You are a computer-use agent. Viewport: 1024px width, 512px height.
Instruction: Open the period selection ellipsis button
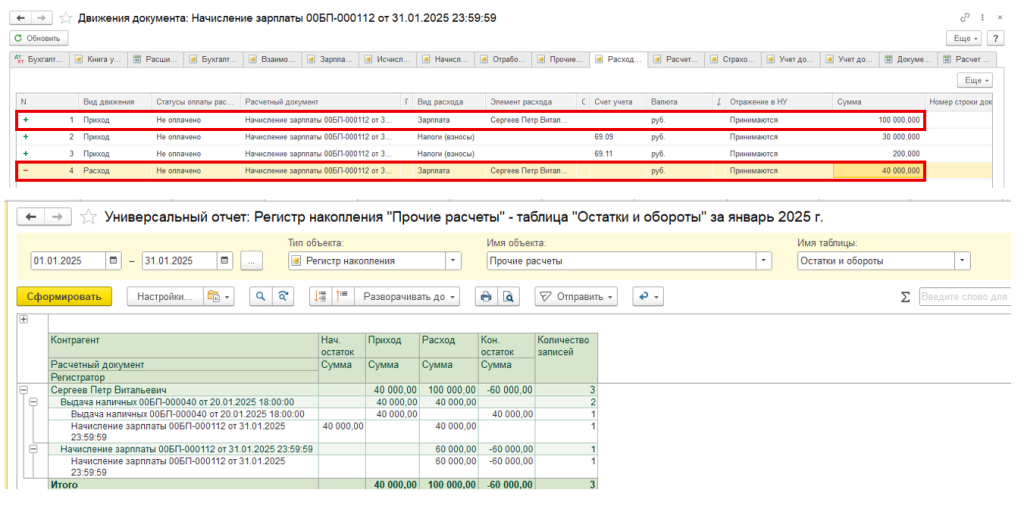coord(252,261)
